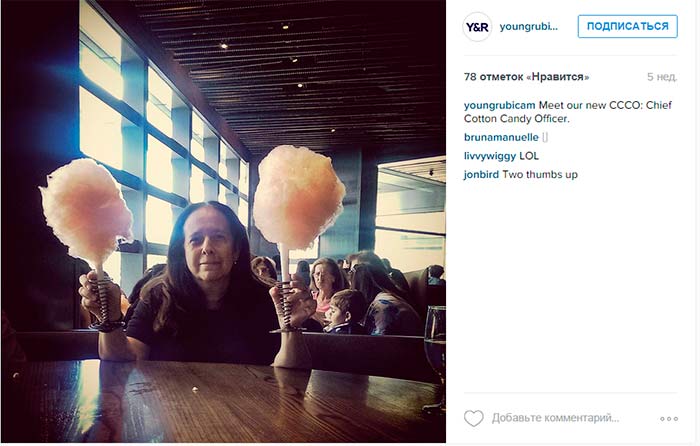Click the right cotton candy in the photo
Viewport: 700px width, 446px height.
(298, 196)
